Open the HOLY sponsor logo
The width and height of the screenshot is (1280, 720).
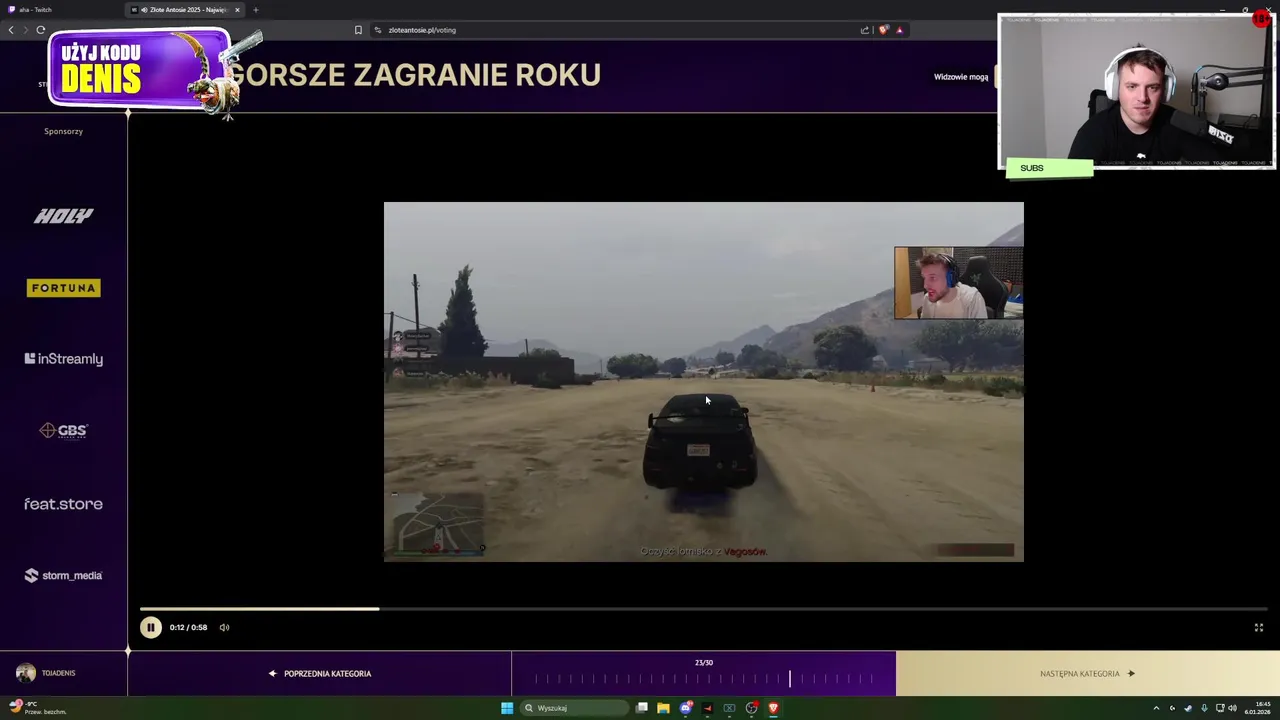(63, 216)
